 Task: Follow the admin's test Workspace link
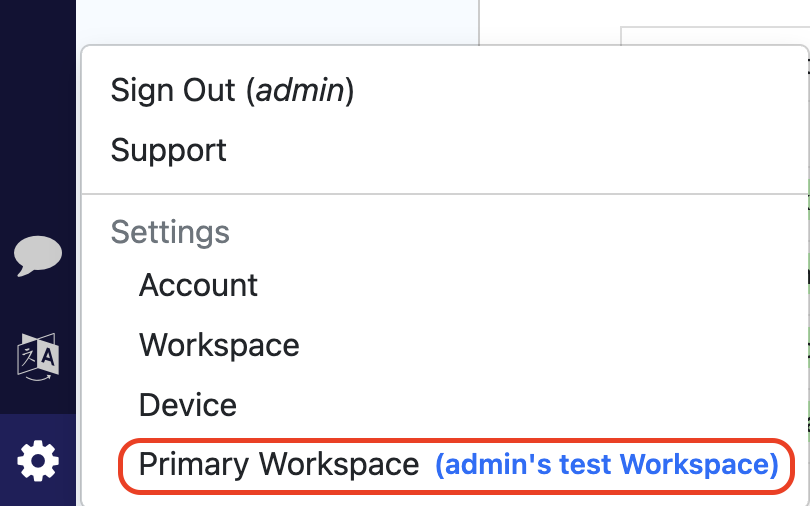tap(606, 465)
